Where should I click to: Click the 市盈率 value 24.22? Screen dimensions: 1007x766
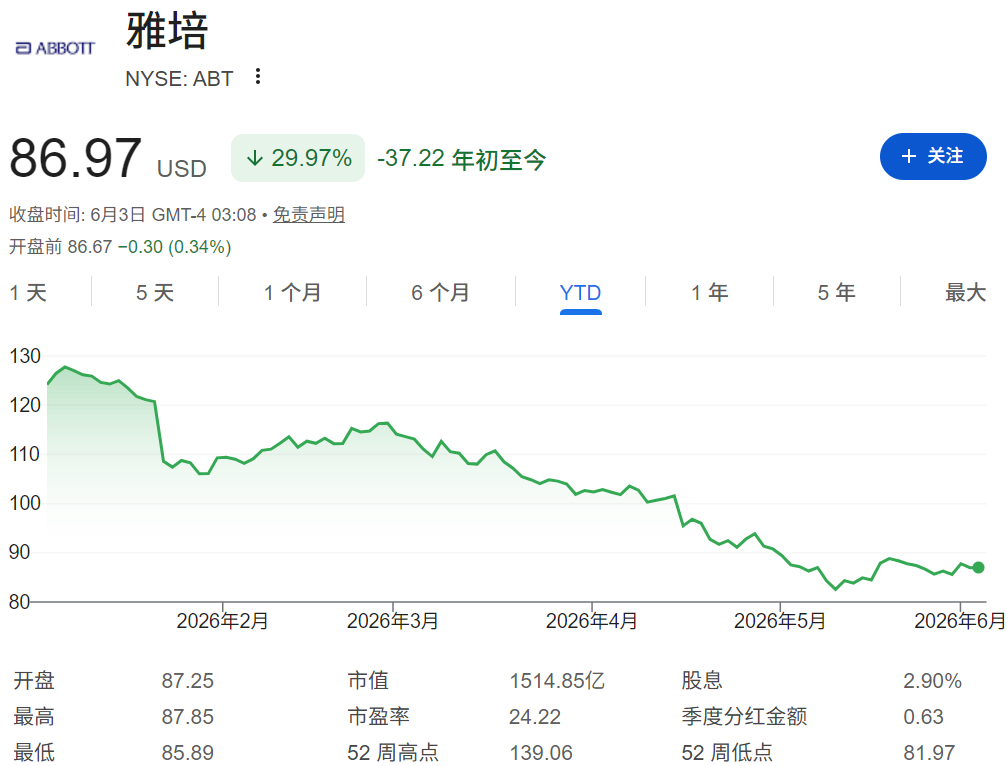click(535, 717)
